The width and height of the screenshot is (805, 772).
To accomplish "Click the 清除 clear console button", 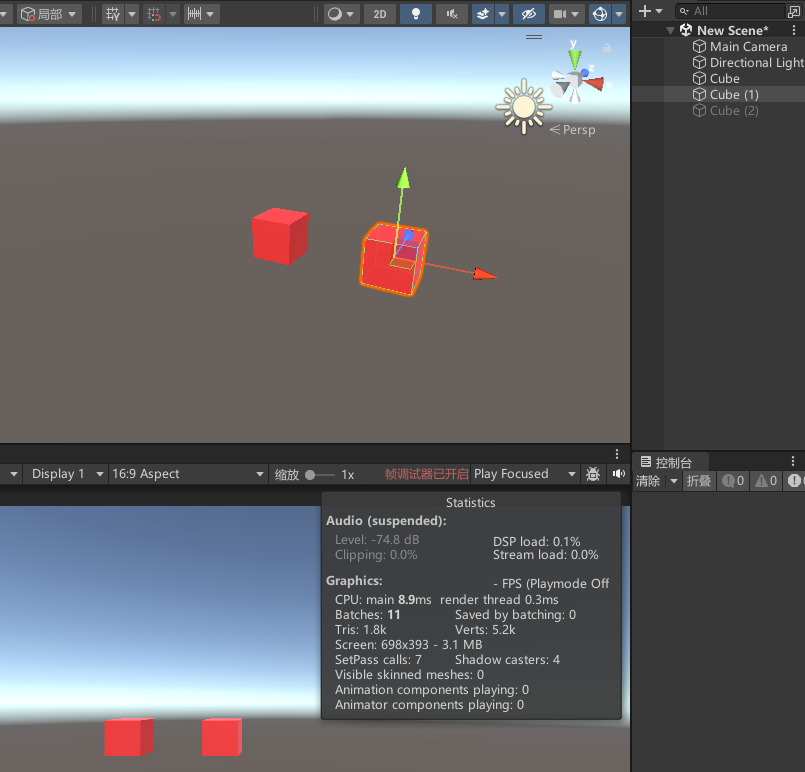I will 649,481.
